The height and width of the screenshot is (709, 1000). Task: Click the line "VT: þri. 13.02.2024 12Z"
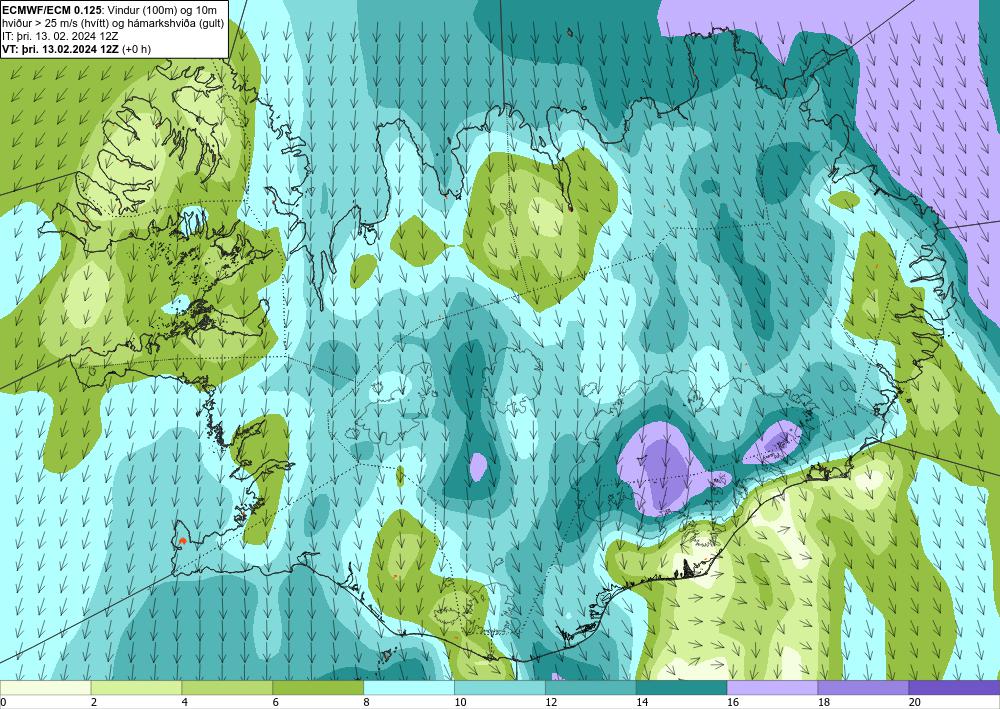[x=60, y=48]
